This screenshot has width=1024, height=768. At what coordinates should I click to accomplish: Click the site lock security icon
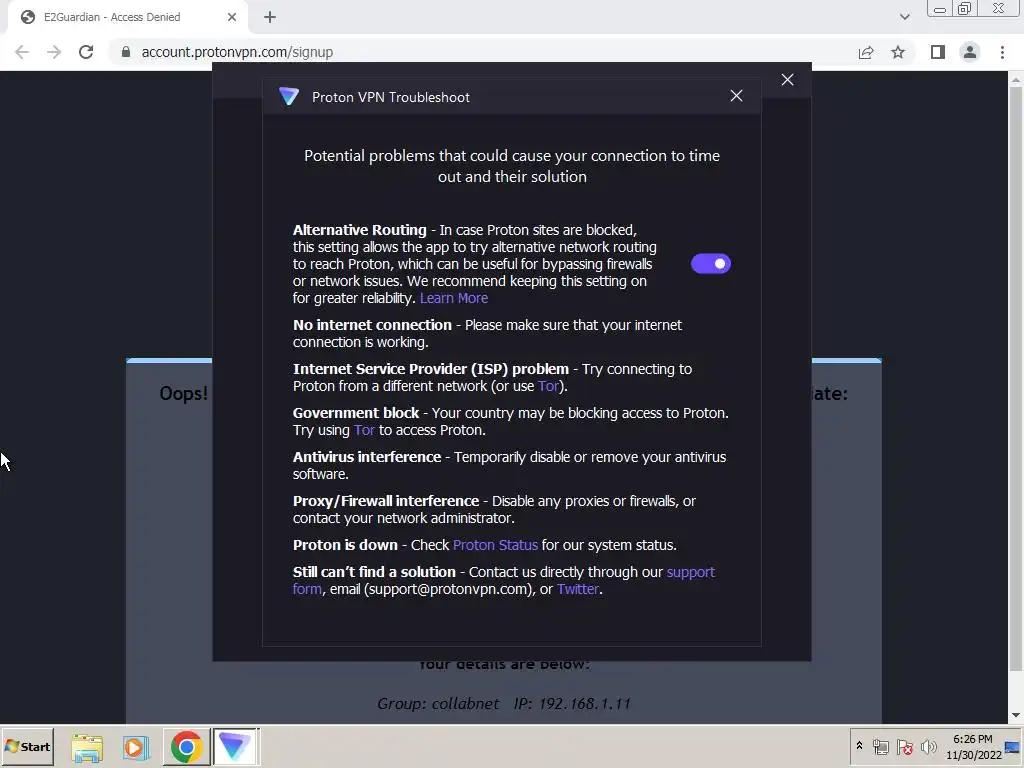pyautogui.click(x=126, y=52)
